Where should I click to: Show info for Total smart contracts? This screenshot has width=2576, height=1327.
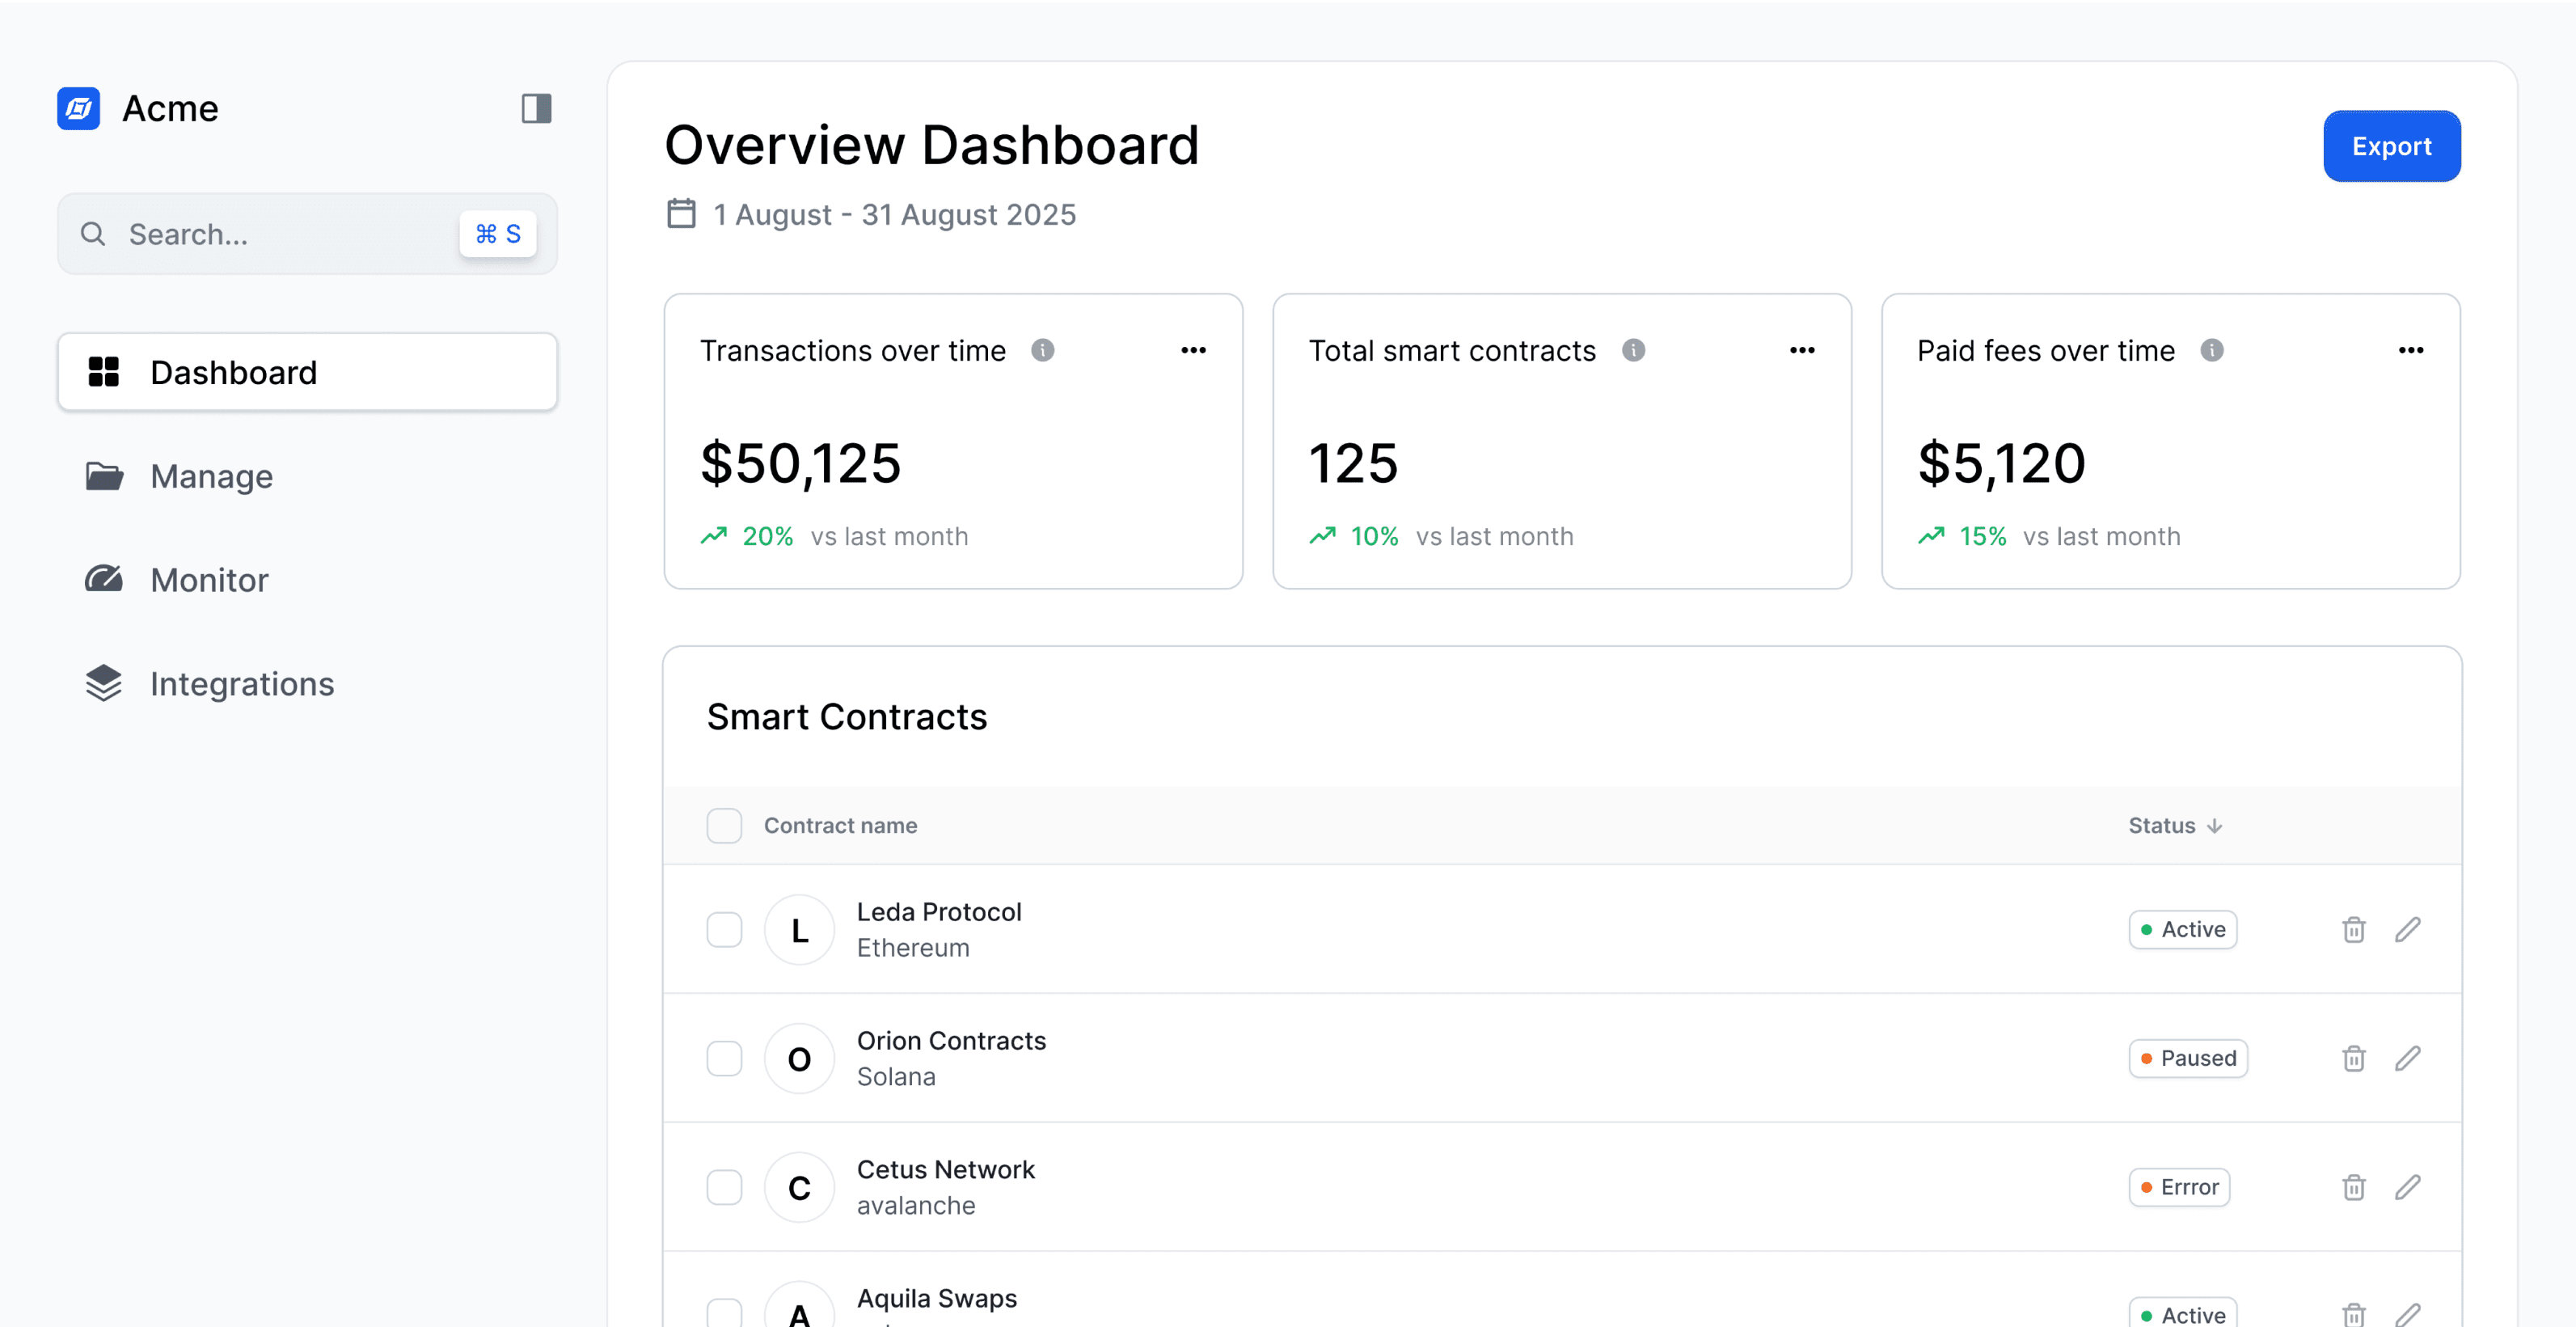coord(1633,350)
